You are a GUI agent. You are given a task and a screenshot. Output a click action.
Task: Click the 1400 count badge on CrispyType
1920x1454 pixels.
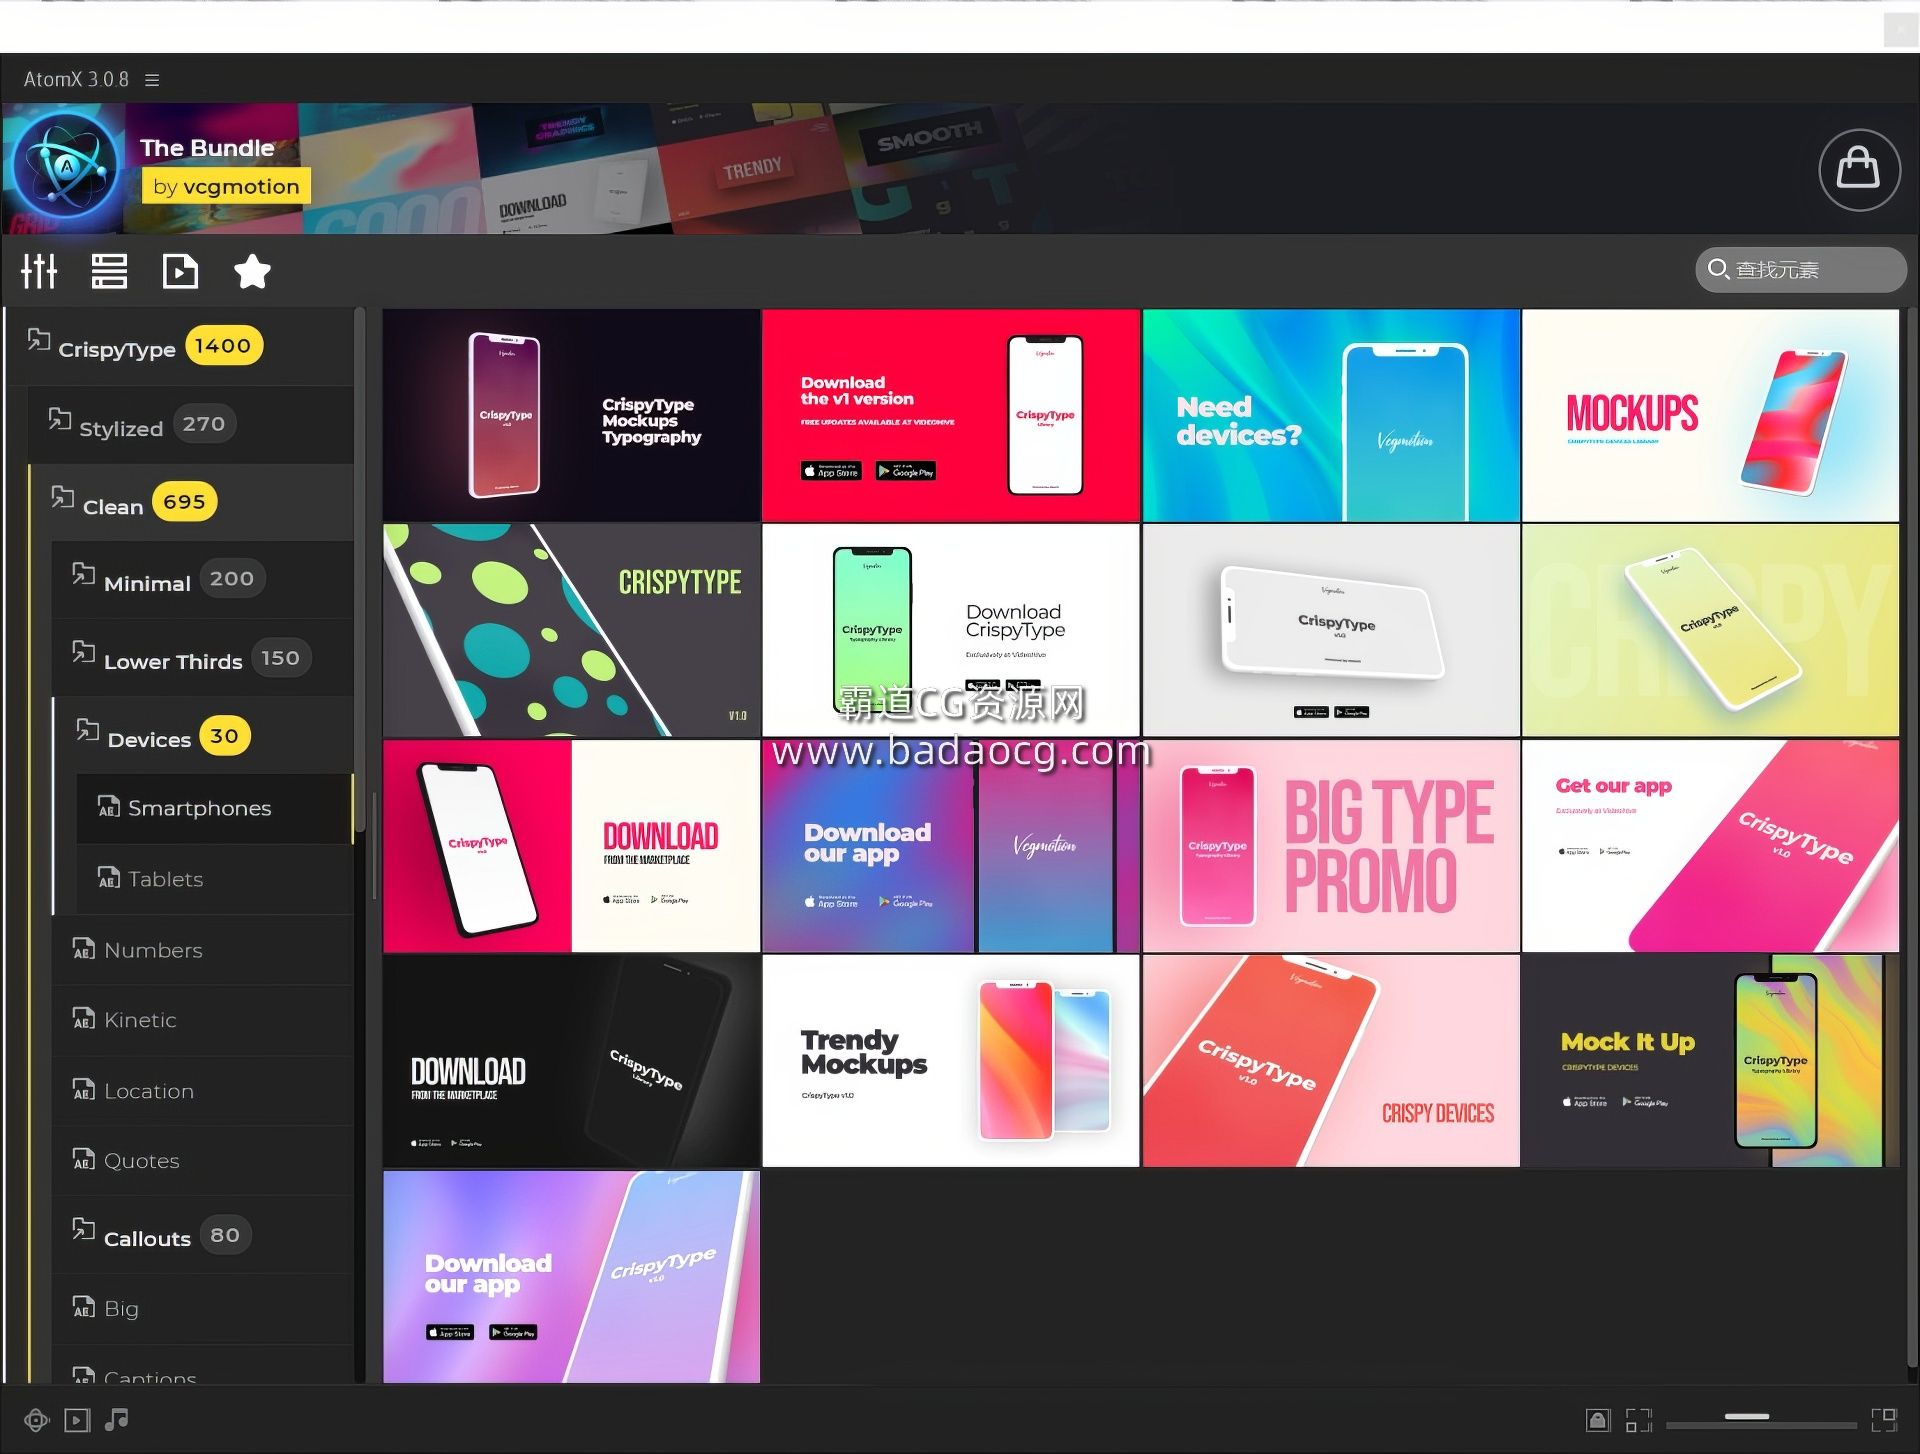pos(223,346)
